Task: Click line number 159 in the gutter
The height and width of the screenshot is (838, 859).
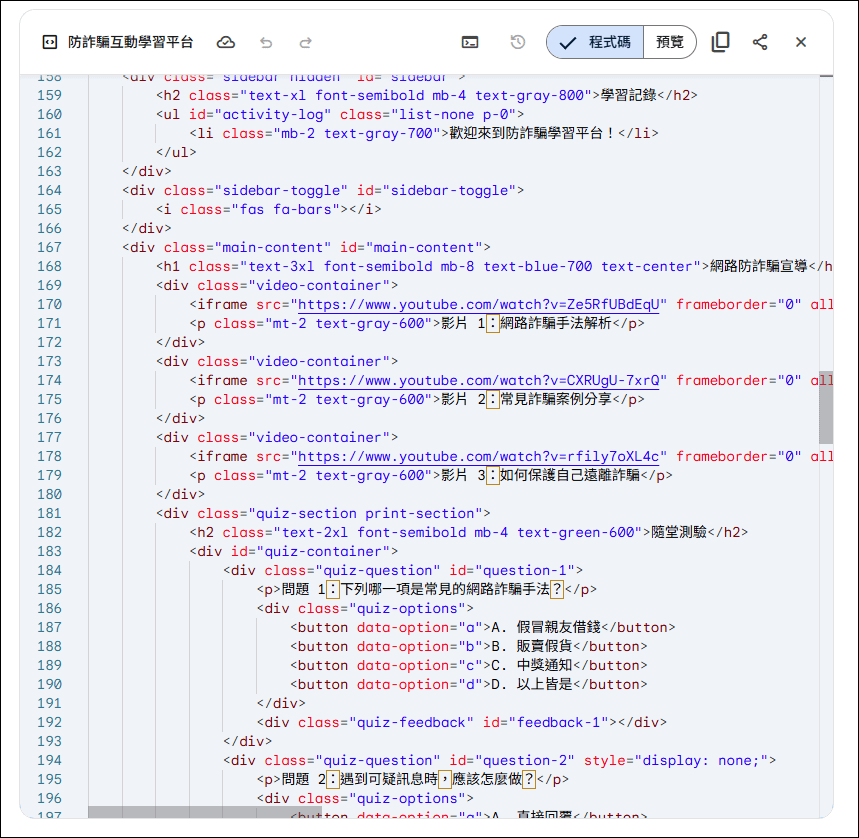Action: click(49, 95)
